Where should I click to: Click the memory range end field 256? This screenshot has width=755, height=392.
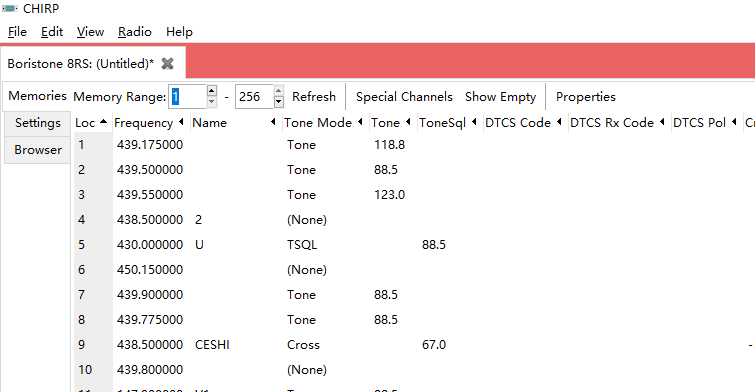[254, 96]
